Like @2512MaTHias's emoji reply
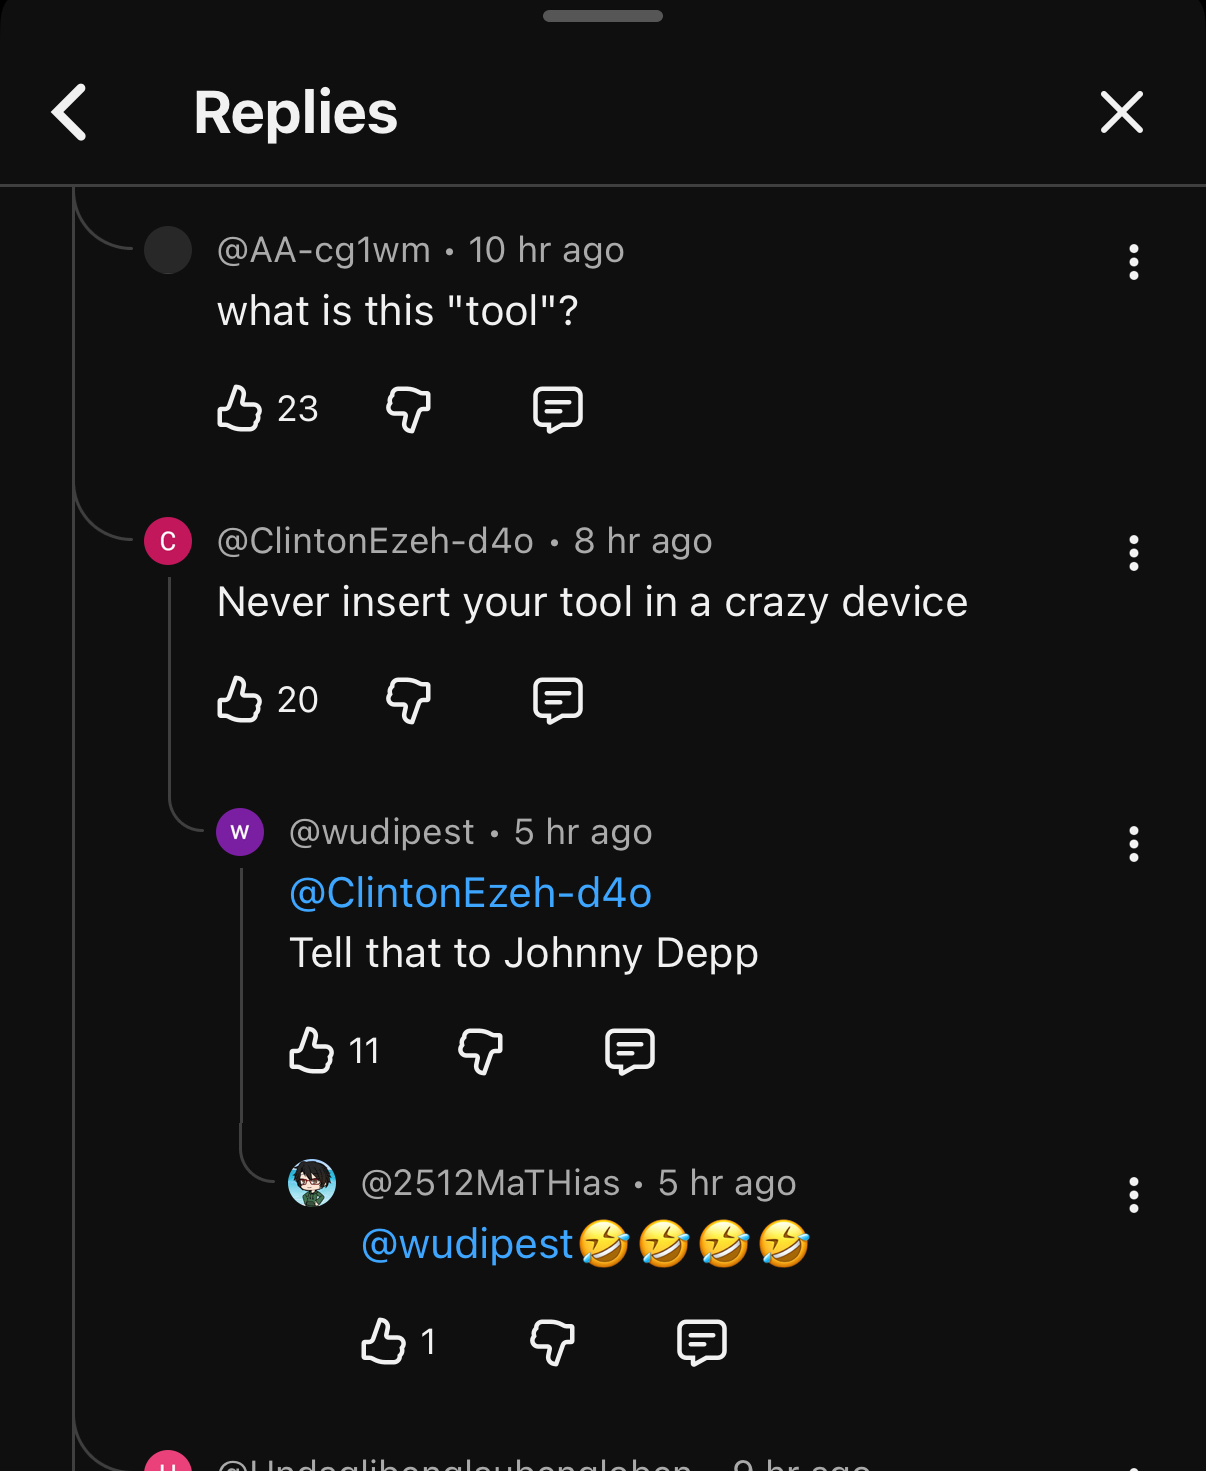Viewport: 1206px width, 1471px height. click(383, 1342)
